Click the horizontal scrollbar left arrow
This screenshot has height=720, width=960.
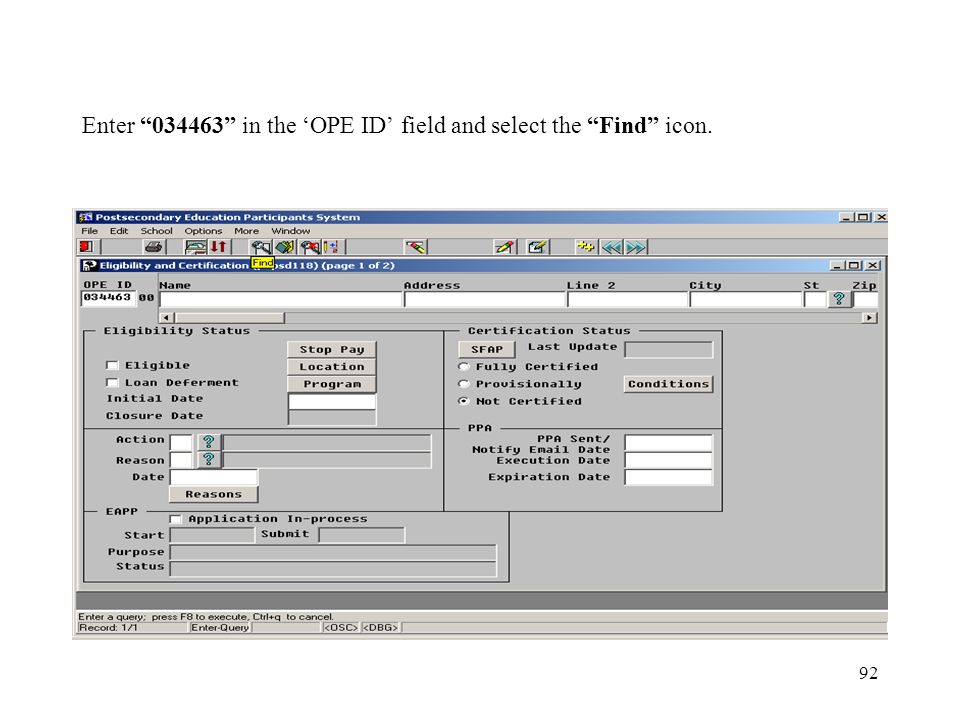point(167,318)
